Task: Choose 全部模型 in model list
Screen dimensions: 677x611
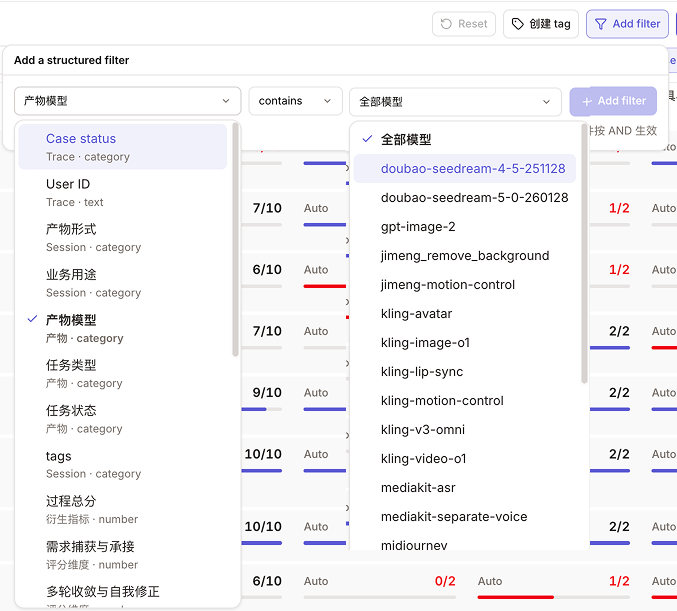Action: click(x=465, y=139)
